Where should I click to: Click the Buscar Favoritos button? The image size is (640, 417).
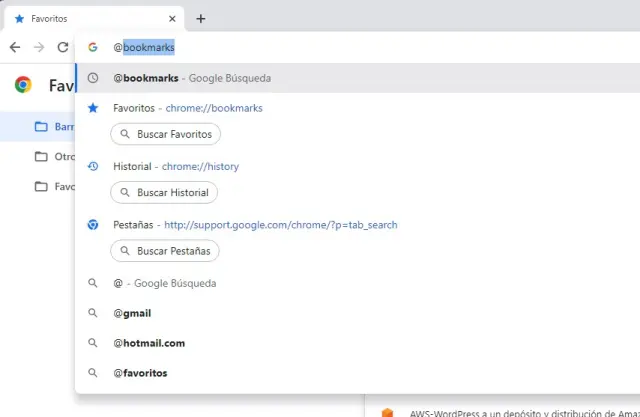pyautogui.click(x=166, y=133)
